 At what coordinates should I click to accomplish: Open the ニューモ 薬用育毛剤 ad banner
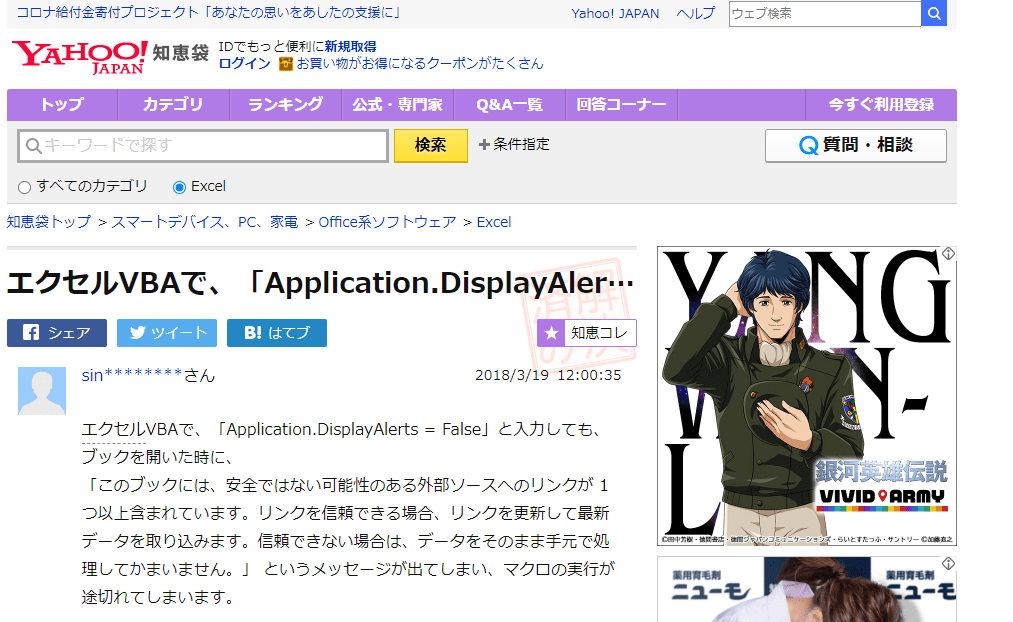coord(807,589)
